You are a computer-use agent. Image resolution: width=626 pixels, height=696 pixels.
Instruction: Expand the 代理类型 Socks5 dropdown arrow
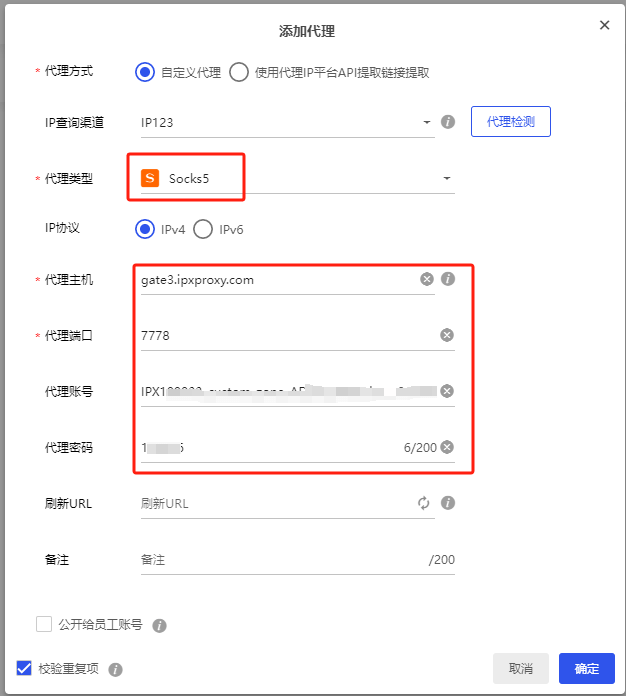tap(447, 178)
